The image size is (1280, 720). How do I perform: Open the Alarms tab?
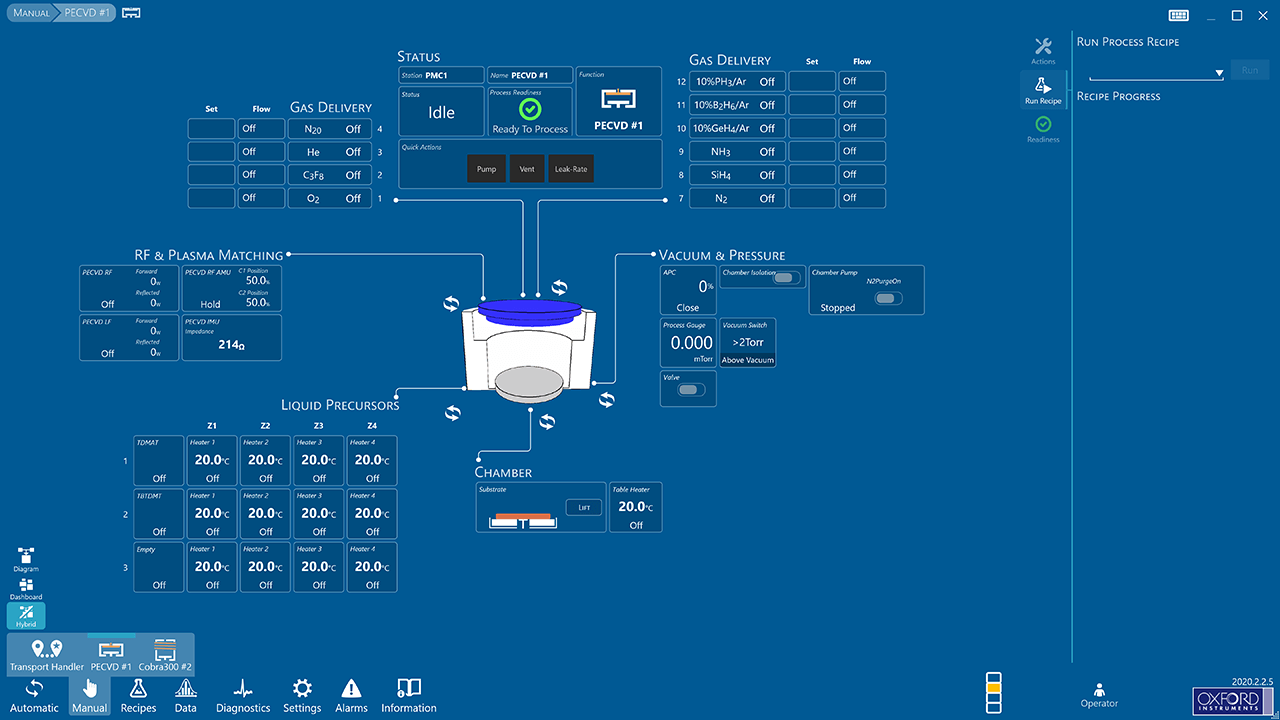click(x=351, y=695)
